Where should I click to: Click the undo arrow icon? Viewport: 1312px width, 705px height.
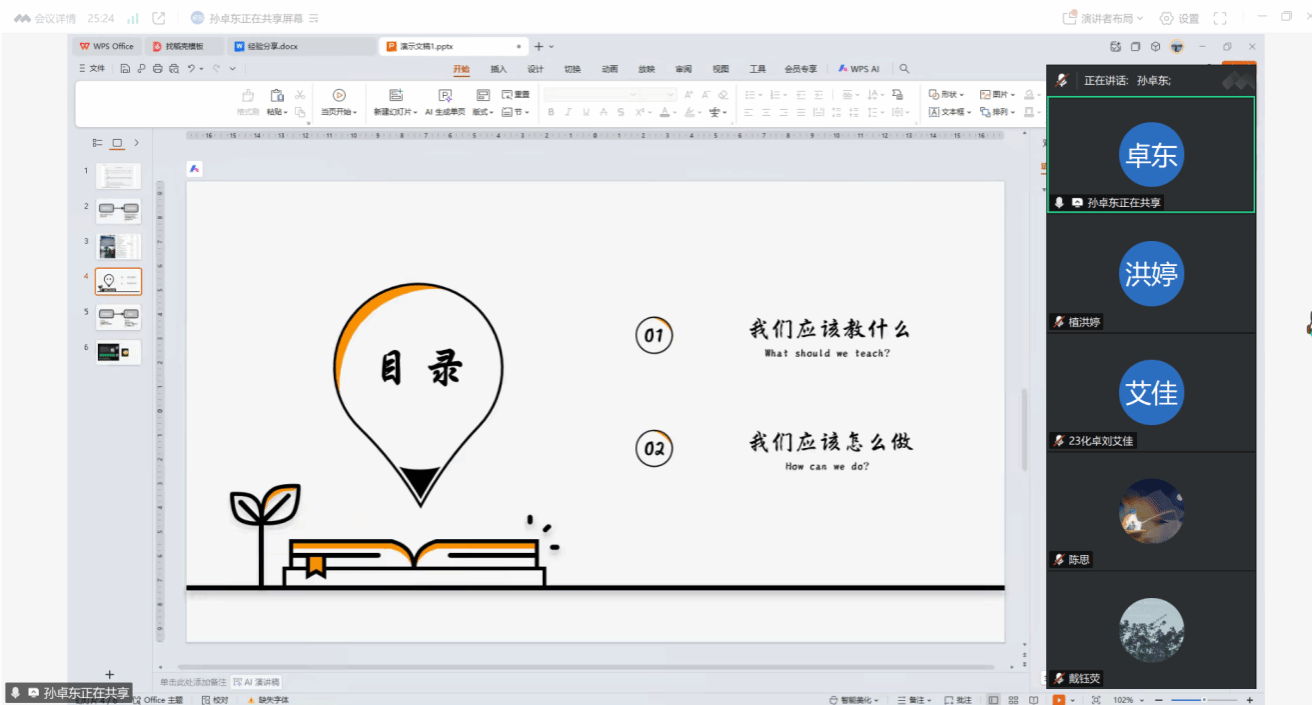(x=191, y=69)
